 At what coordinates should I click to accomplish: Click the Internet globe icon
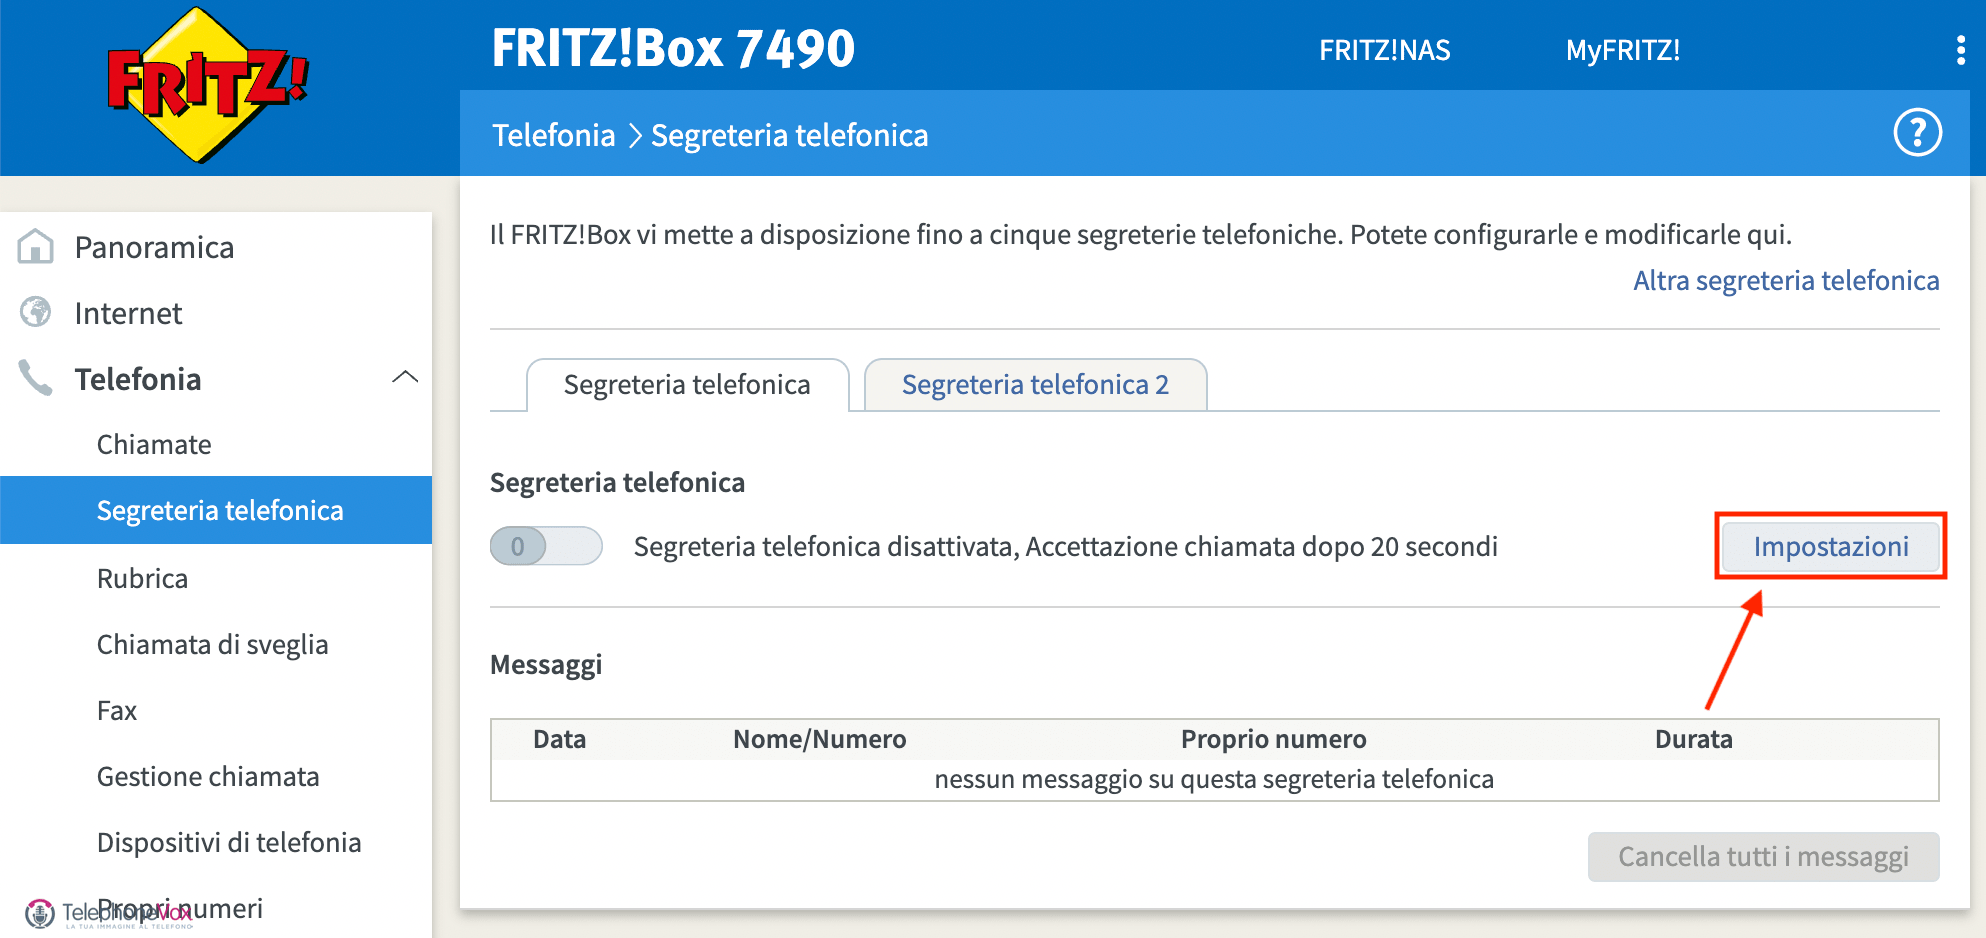point(36,312)
